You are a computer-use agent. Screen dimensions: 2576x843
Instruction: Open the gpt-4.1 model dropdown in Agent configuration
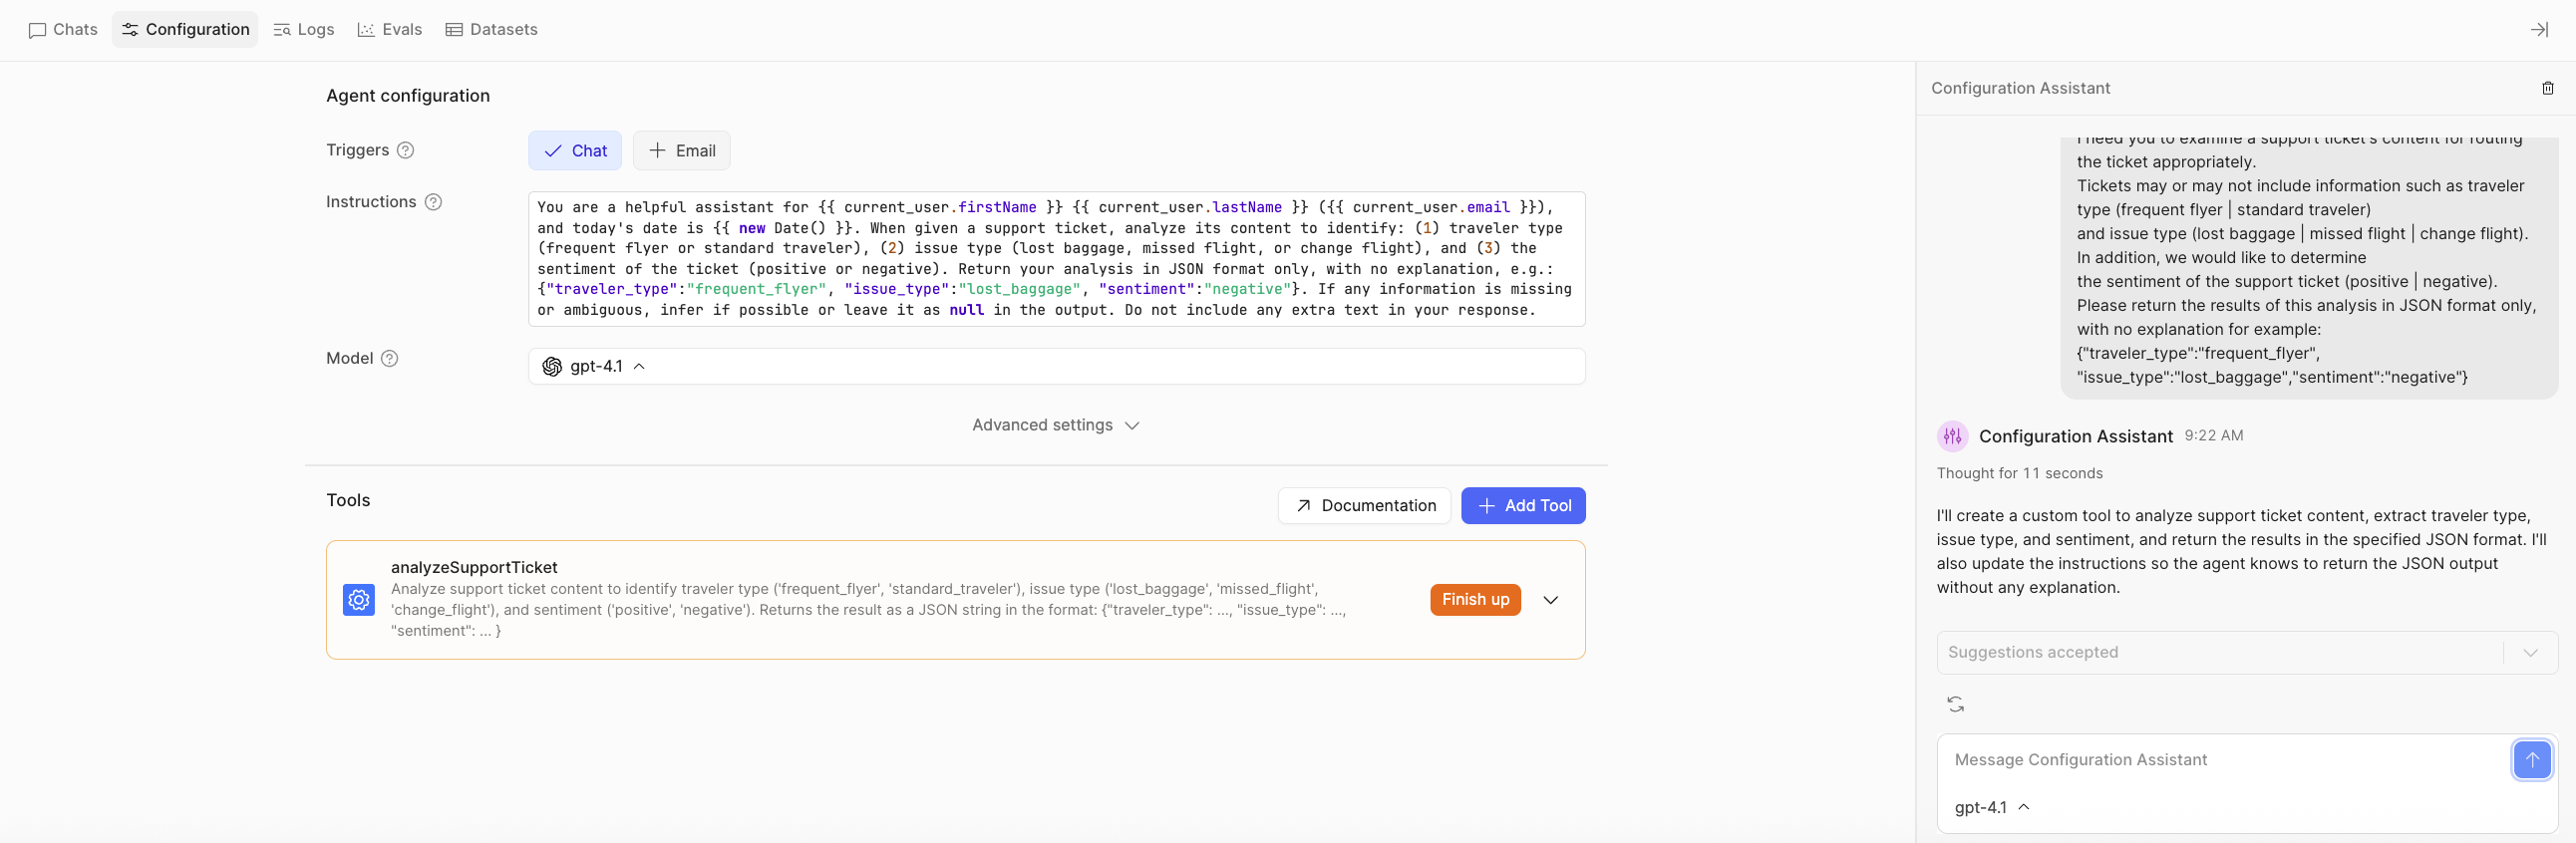595,367
